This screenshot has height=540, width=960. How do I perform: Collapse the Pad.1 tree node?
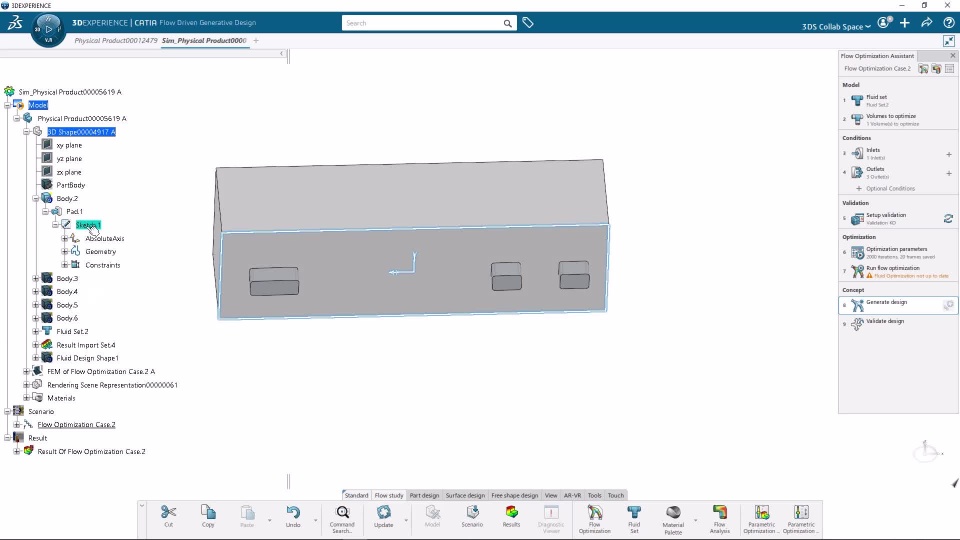[x=45, y=212]
